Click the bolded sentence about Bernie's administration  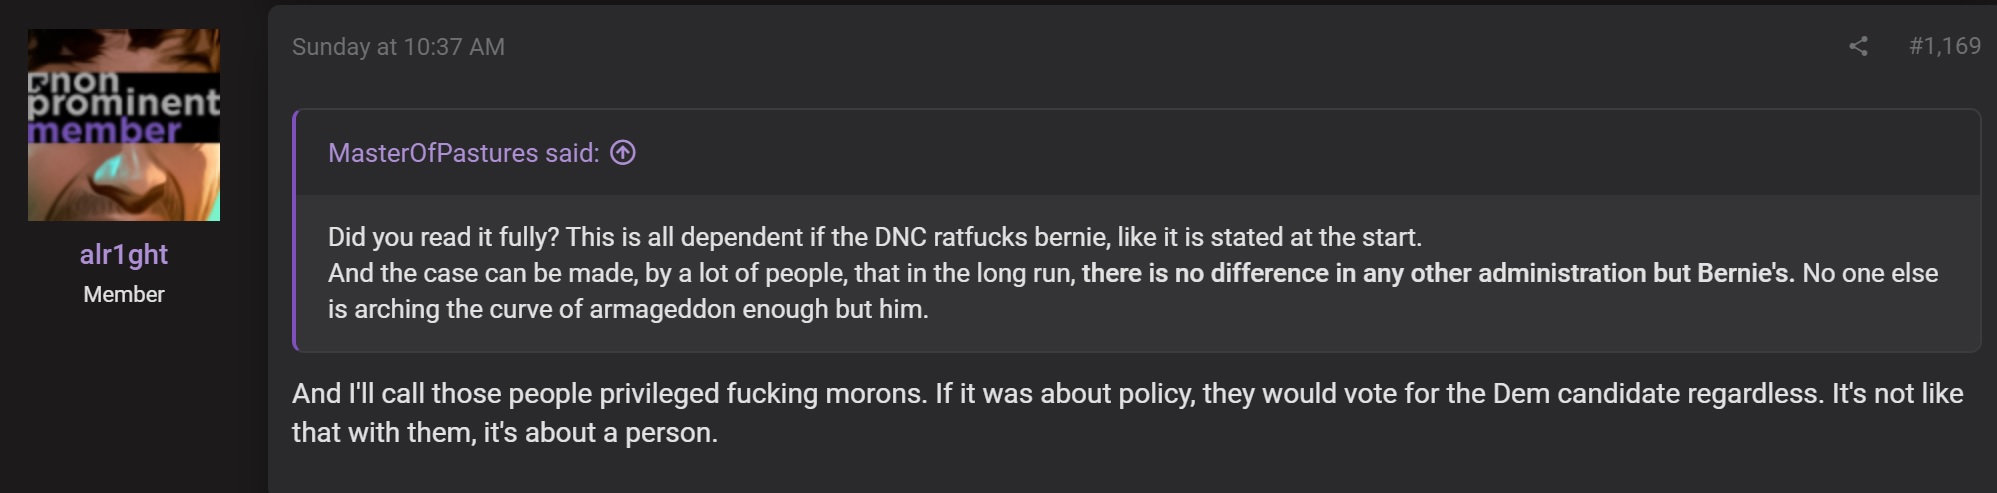1438,273
